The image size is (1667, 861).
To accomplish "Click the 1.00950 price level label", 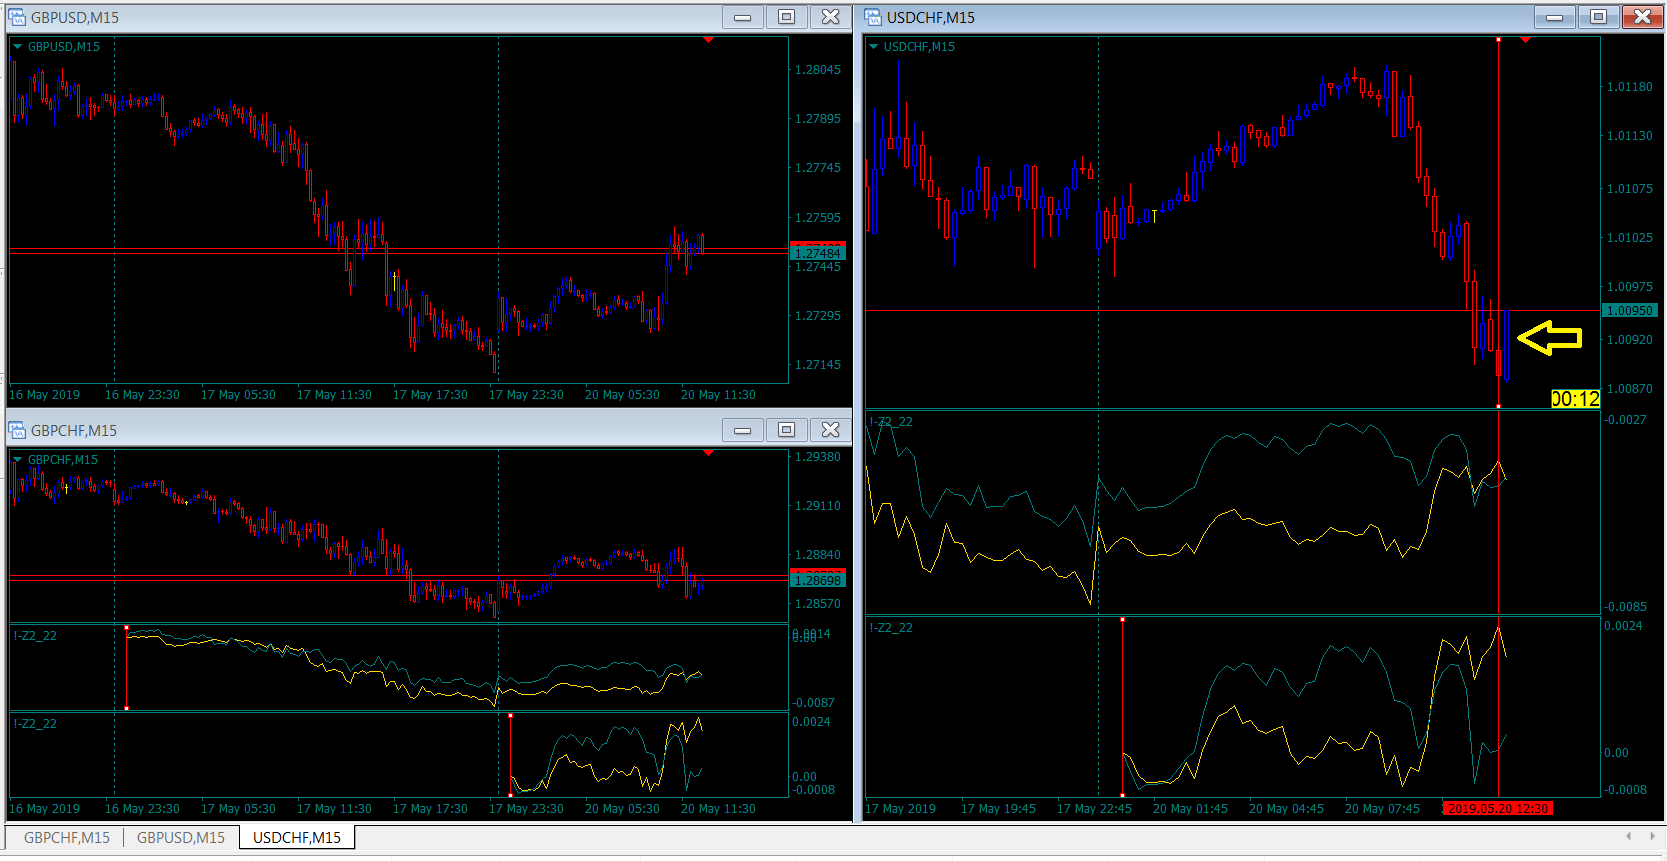I will pyautogui.click(x=1630, y=311).
